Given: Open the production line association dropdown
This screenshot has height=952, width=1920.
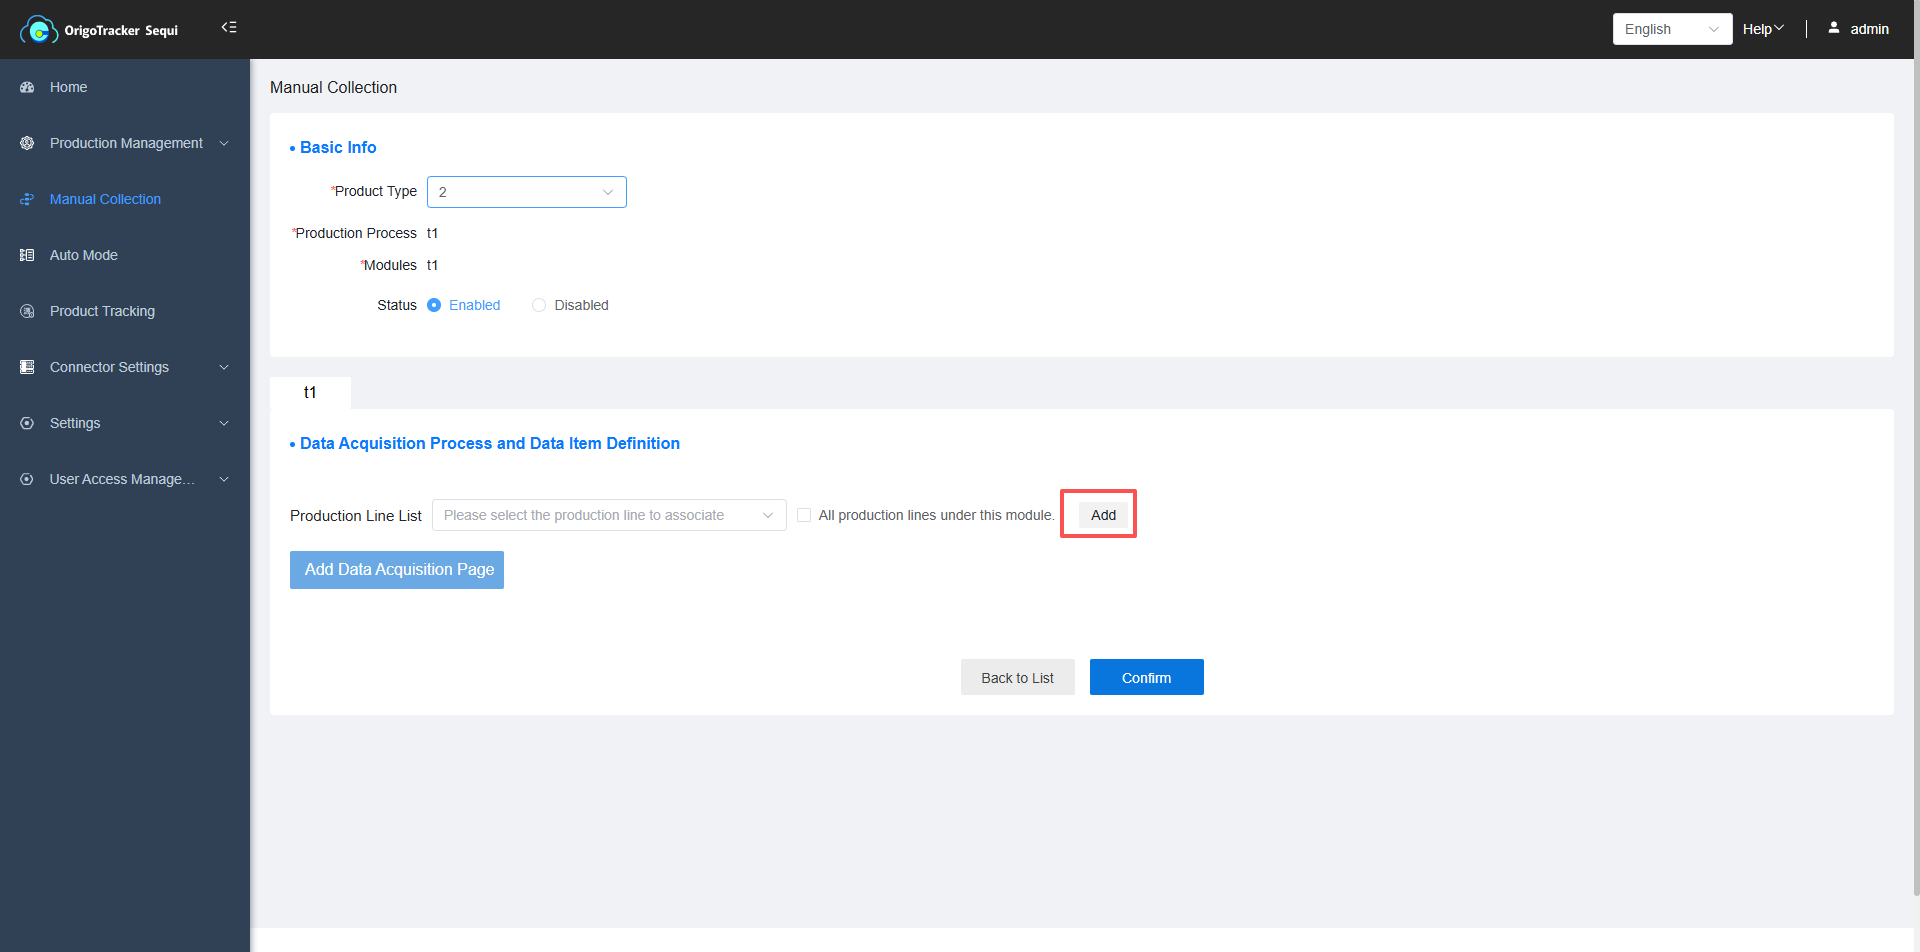Looking at the screenshot, I should click(x=608, y=516).
